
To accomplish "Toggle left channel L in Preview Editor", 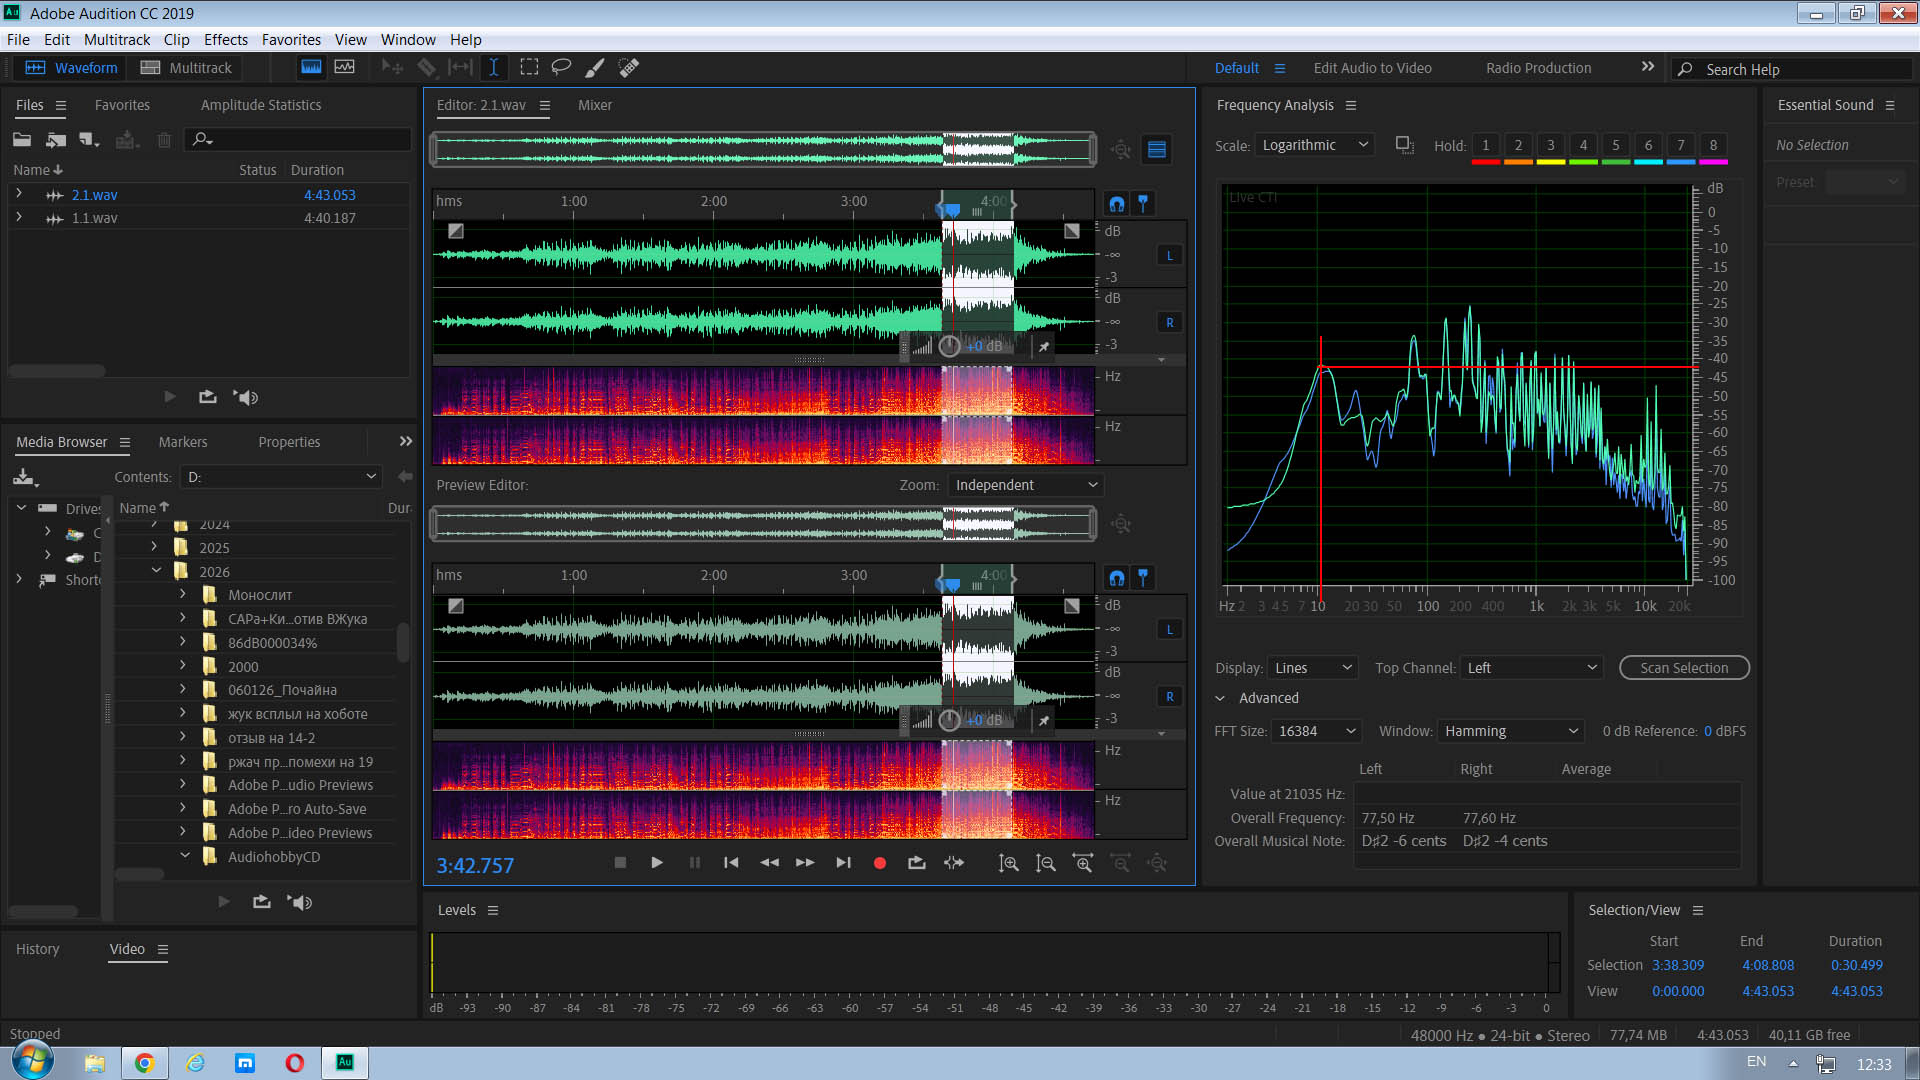I will (x=1169, y=629).
